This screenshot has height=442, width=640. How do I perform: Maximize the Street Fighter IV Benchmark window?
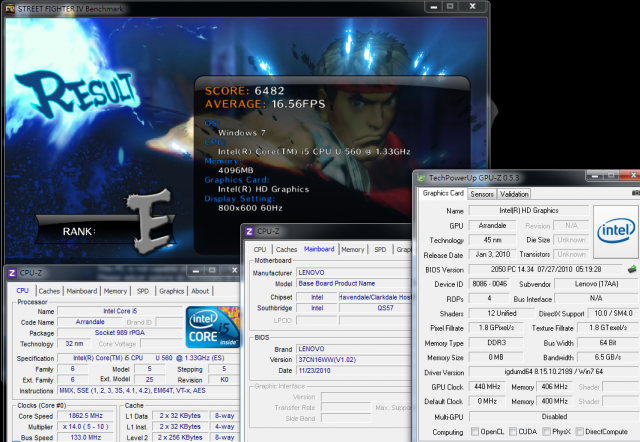450,7
